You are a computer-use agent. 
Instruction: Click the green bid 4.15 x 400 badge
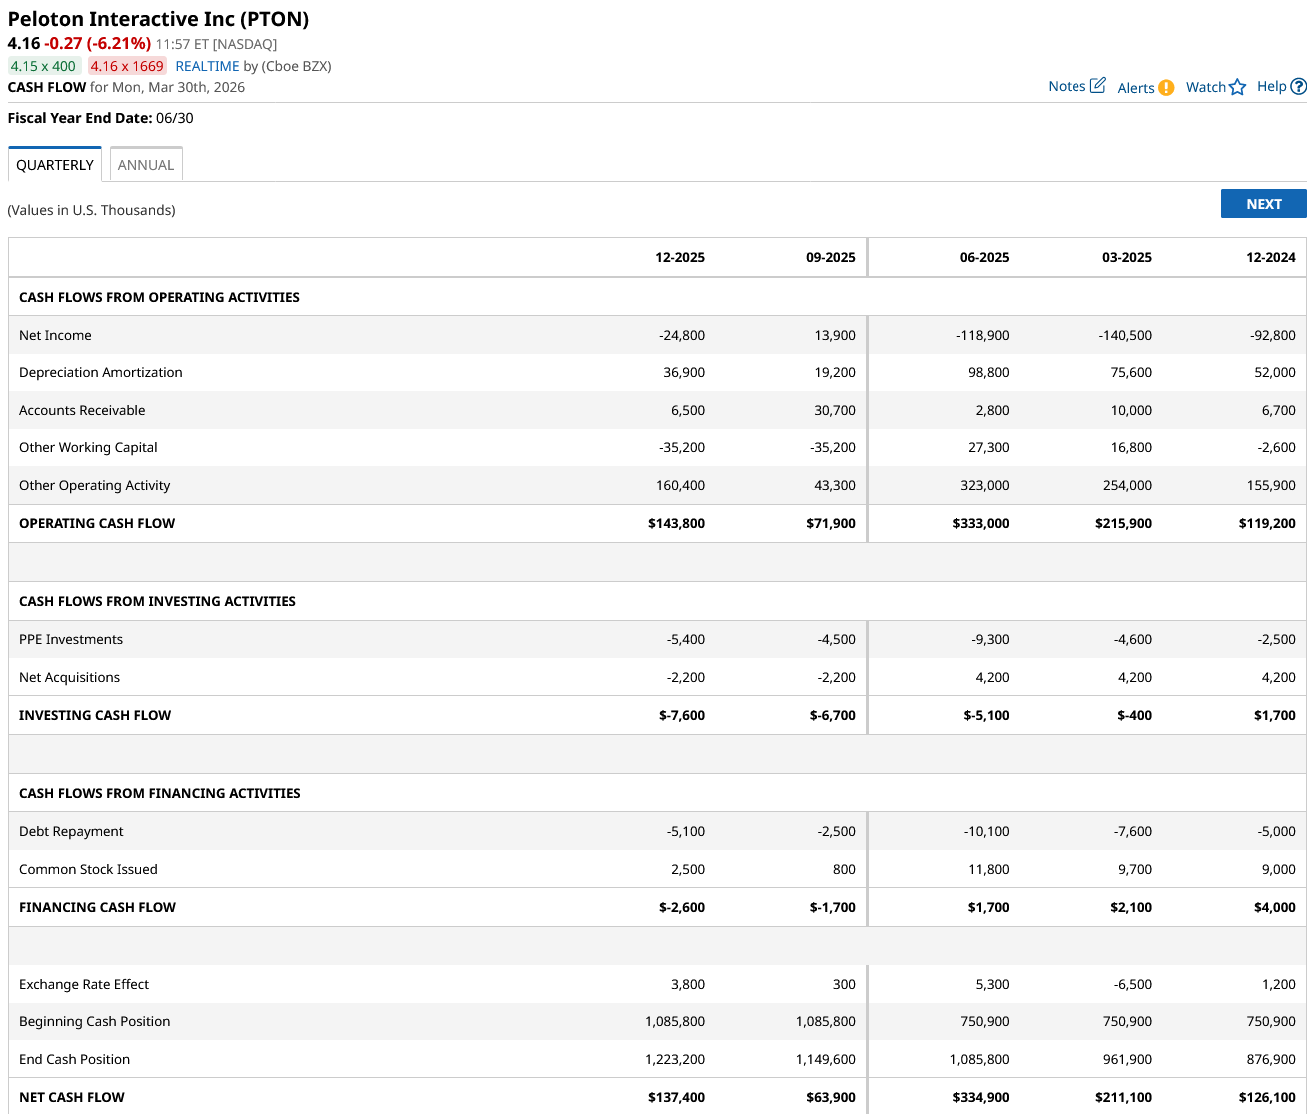click(x=43, y=66)
